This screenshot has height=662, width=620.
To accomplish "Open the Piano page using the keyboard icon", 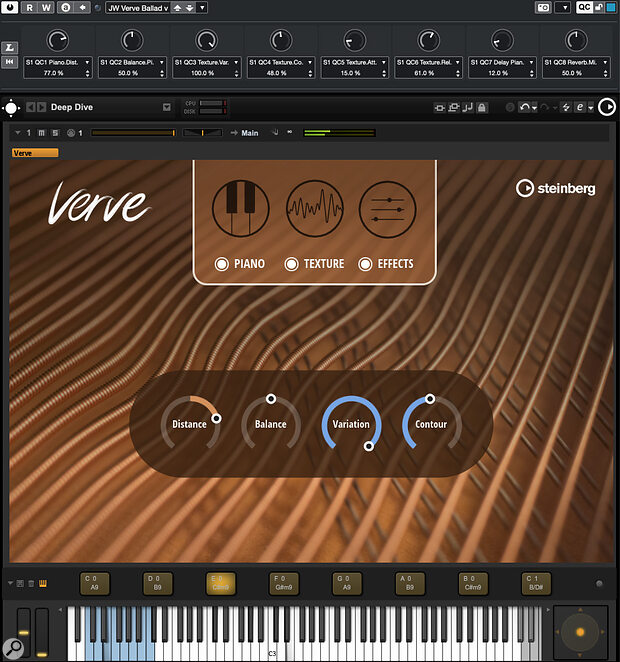I will tap(241, 208).
